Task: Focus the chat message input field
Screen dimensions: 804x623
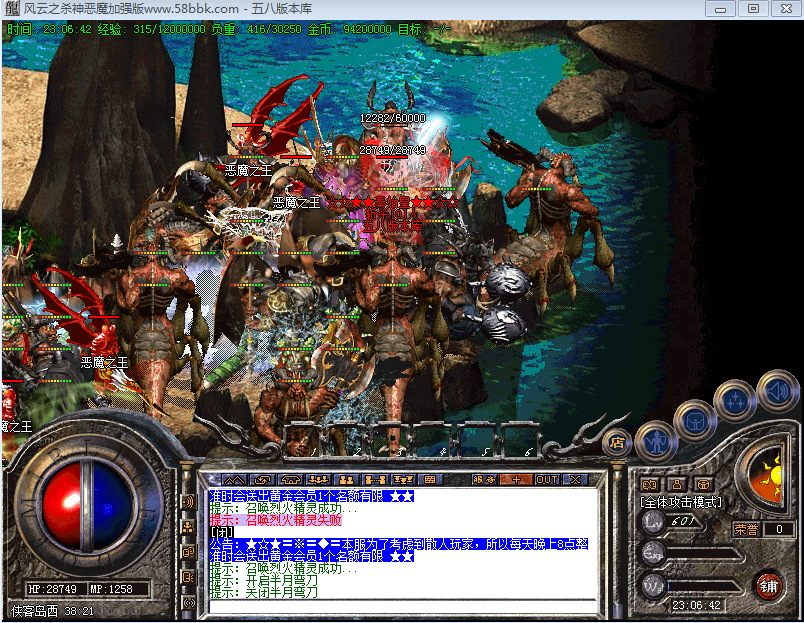Action: [x=404, y=606]
